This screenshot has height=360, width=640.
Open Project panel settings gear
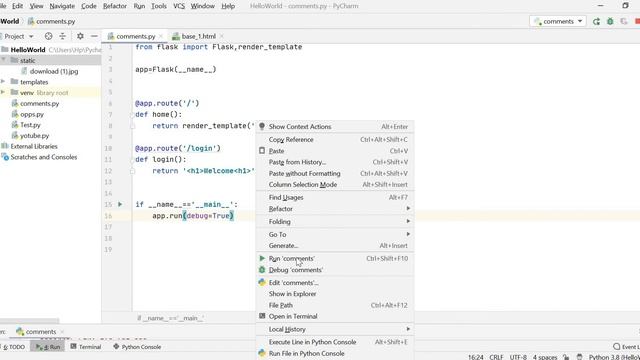tap(80, 36)
